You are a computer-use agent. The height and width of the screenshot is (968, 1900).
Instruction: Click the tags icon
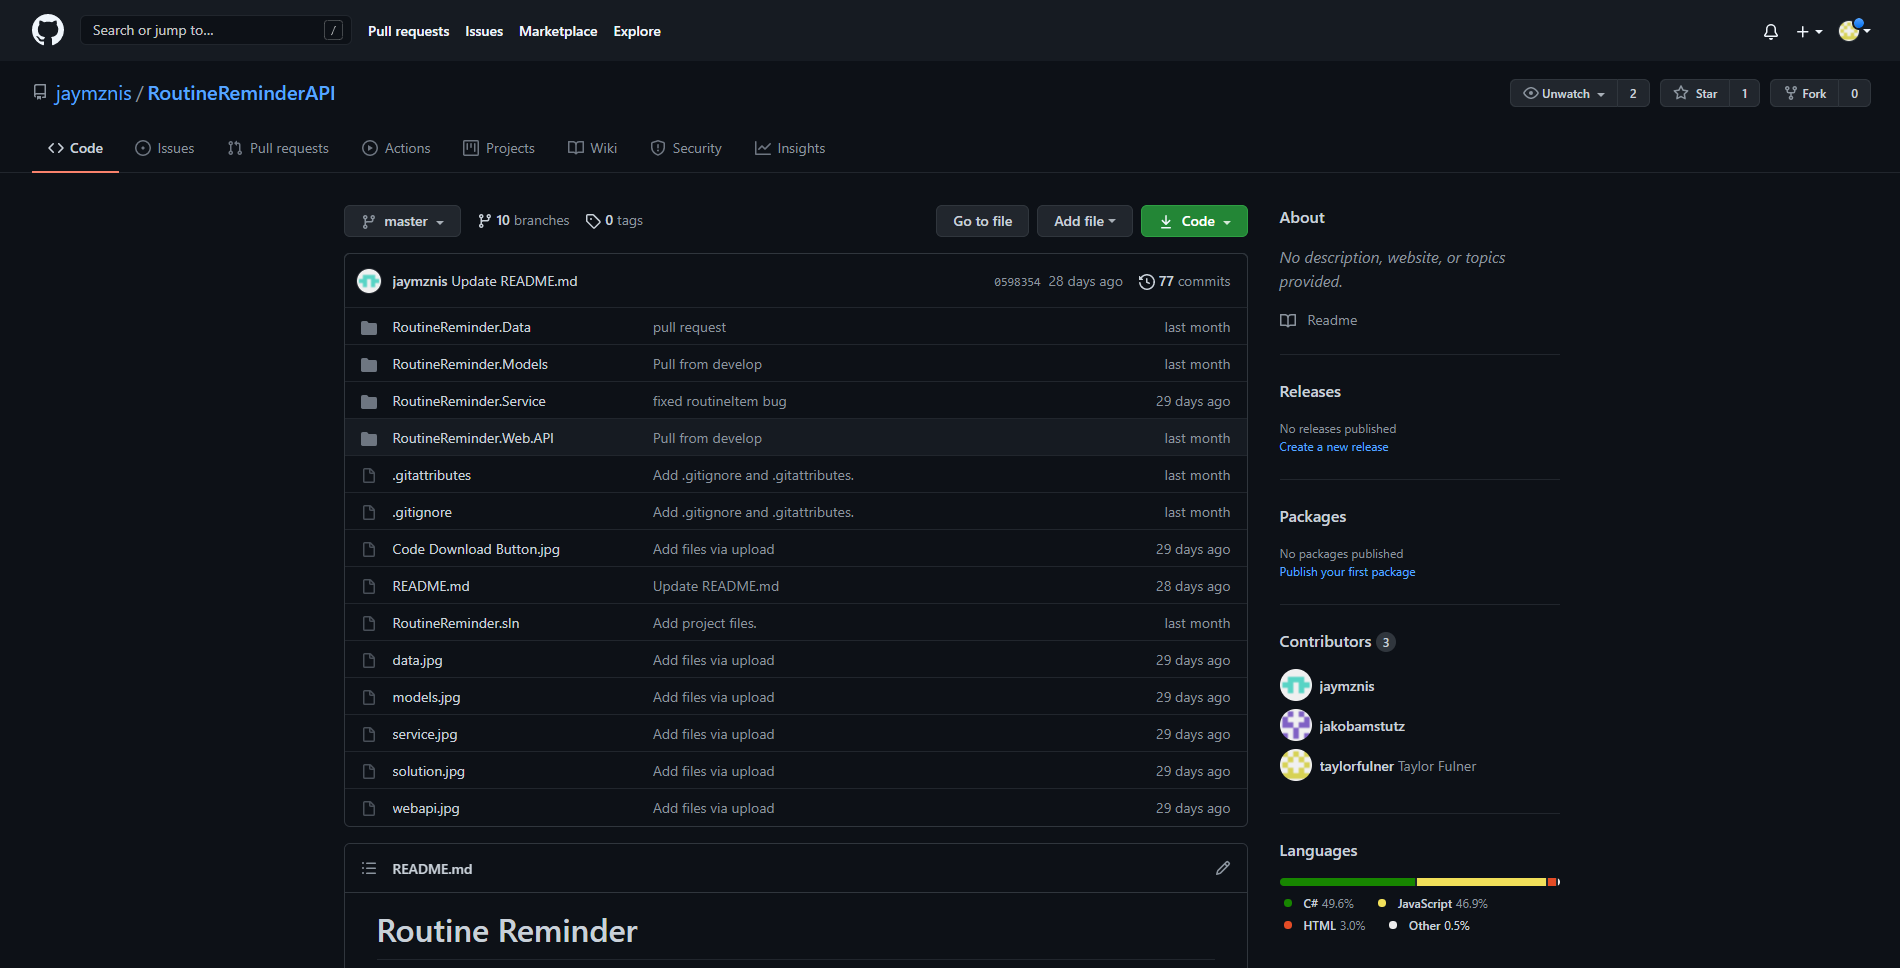coord(593,221)
